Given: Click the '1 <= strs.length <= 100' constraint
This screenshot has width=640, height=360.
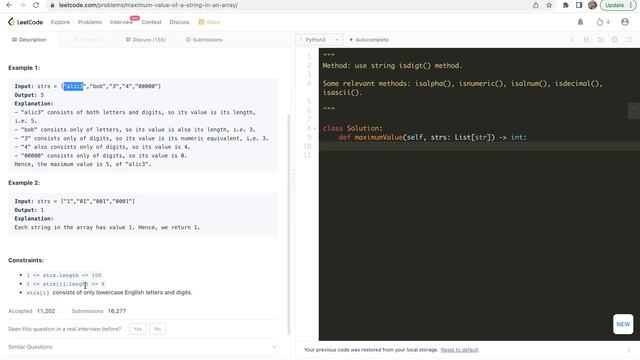Looking at the screenshot, I should click(64, 275).
